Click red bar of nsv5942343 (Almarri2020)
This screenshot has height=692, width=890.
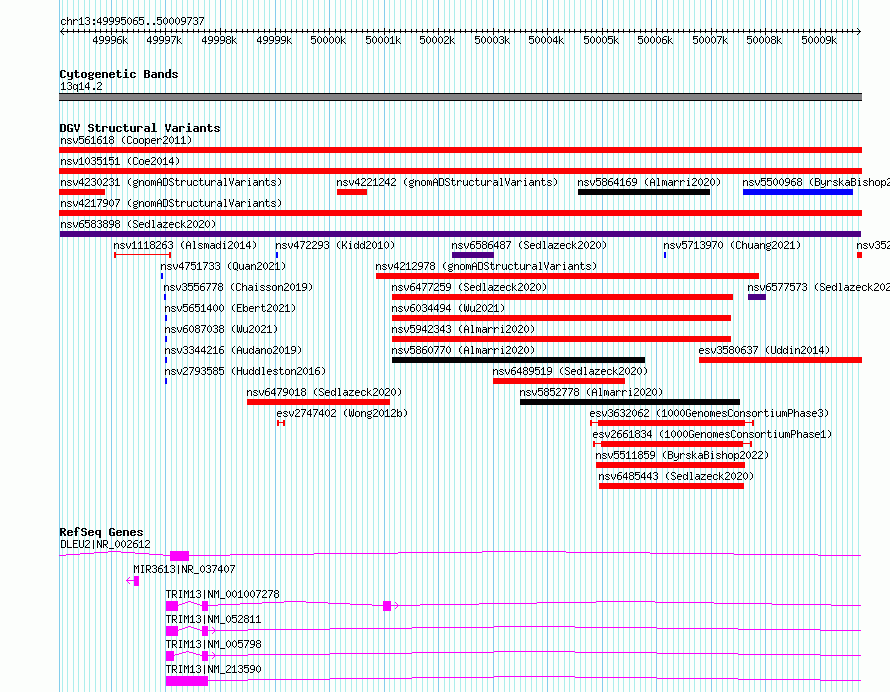pos(561,339)
